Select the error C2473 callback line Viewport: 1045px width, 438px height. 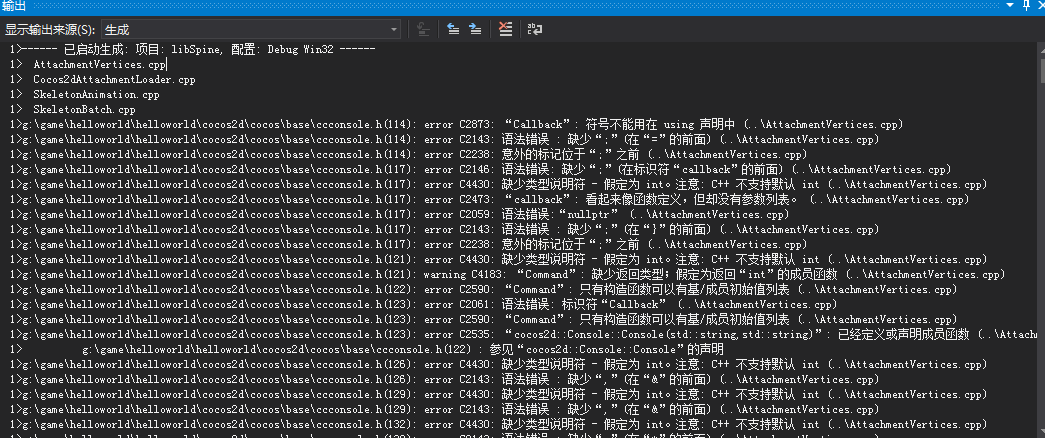pyautogui.click(x=490, y=199)
